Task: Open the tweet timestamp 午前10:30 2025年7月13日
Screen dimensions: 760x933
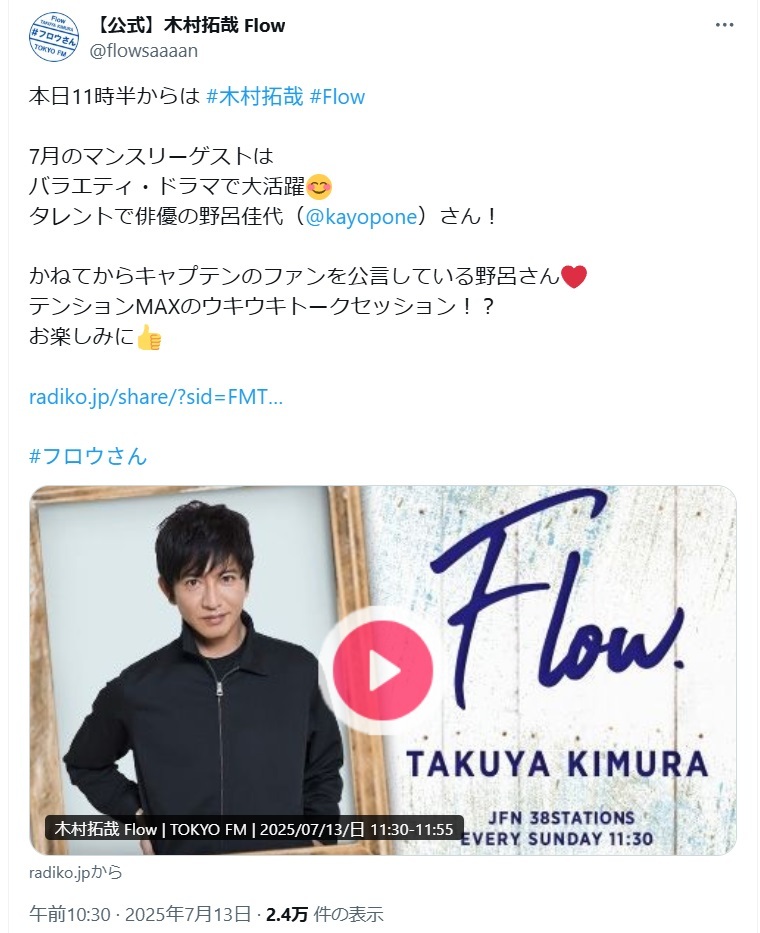Action: pyautogui.click(x=140, y=913)
